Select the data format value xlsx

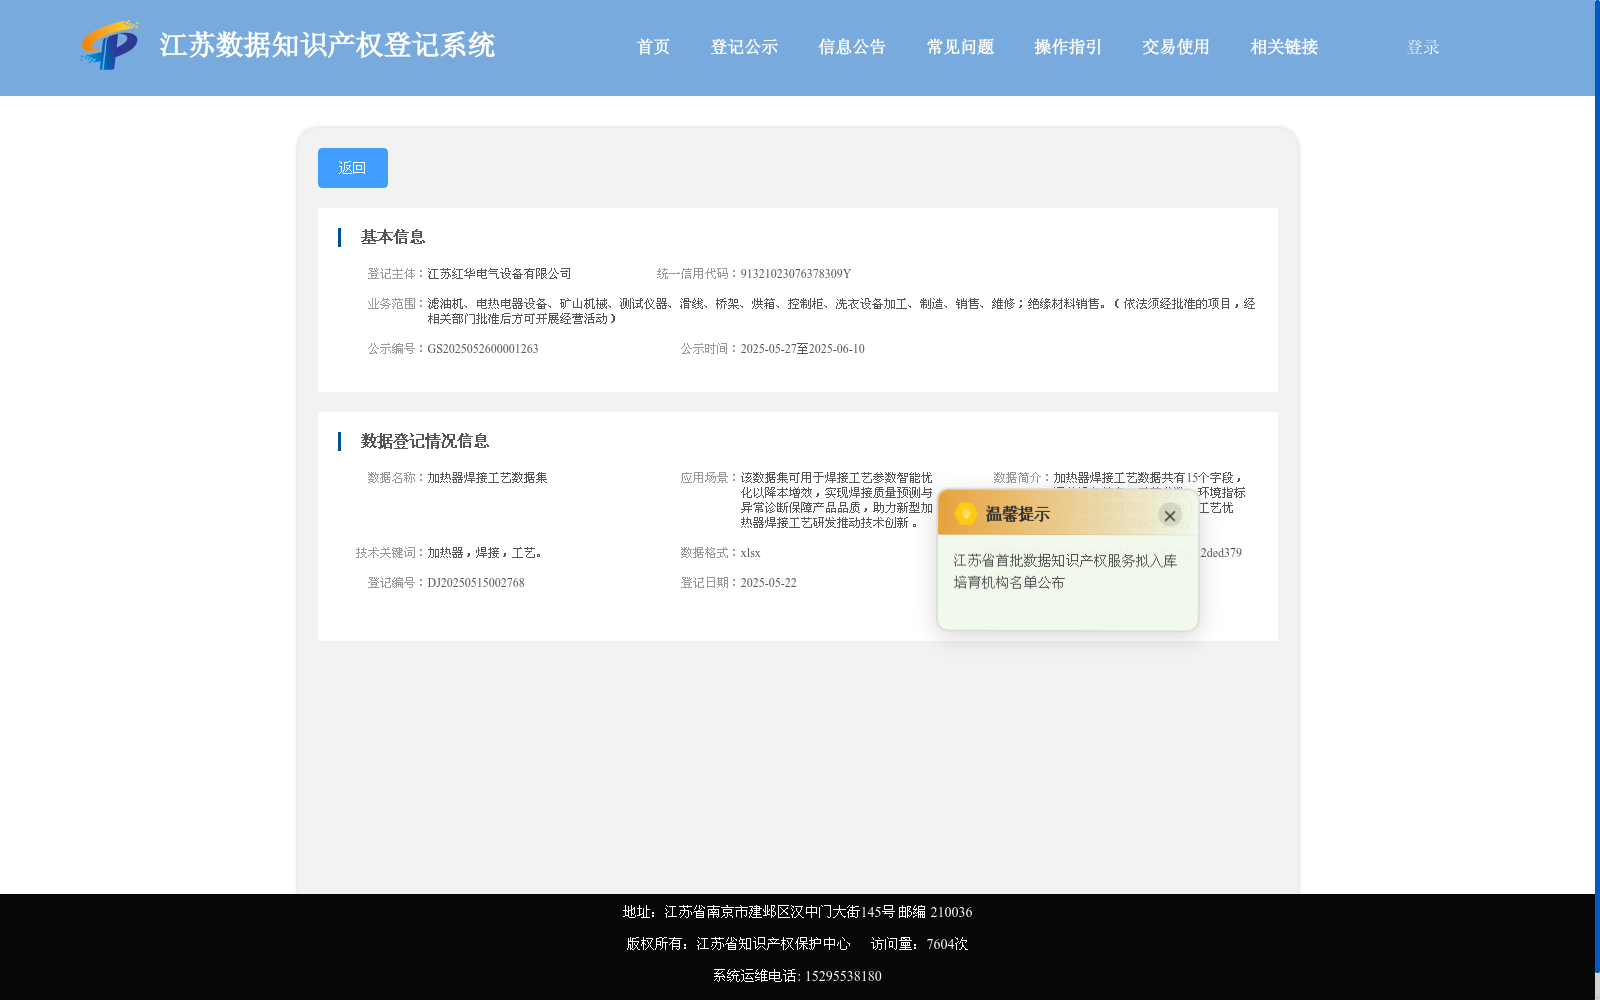pyautogui.click(x=750, y=553)
